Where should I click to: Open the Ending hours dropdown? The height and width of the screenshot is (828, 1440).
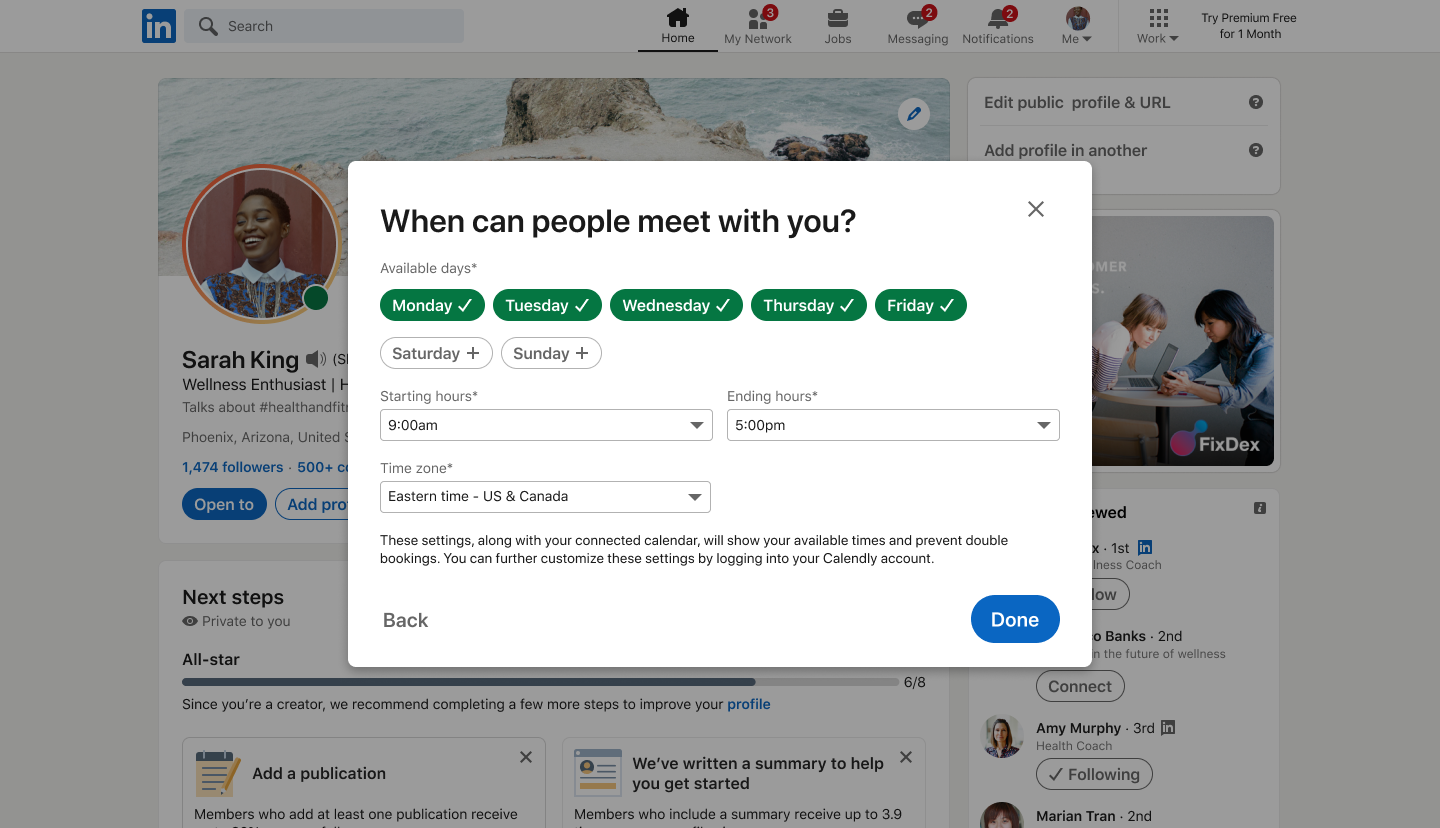pyautogui.click(x=892, y=425)
